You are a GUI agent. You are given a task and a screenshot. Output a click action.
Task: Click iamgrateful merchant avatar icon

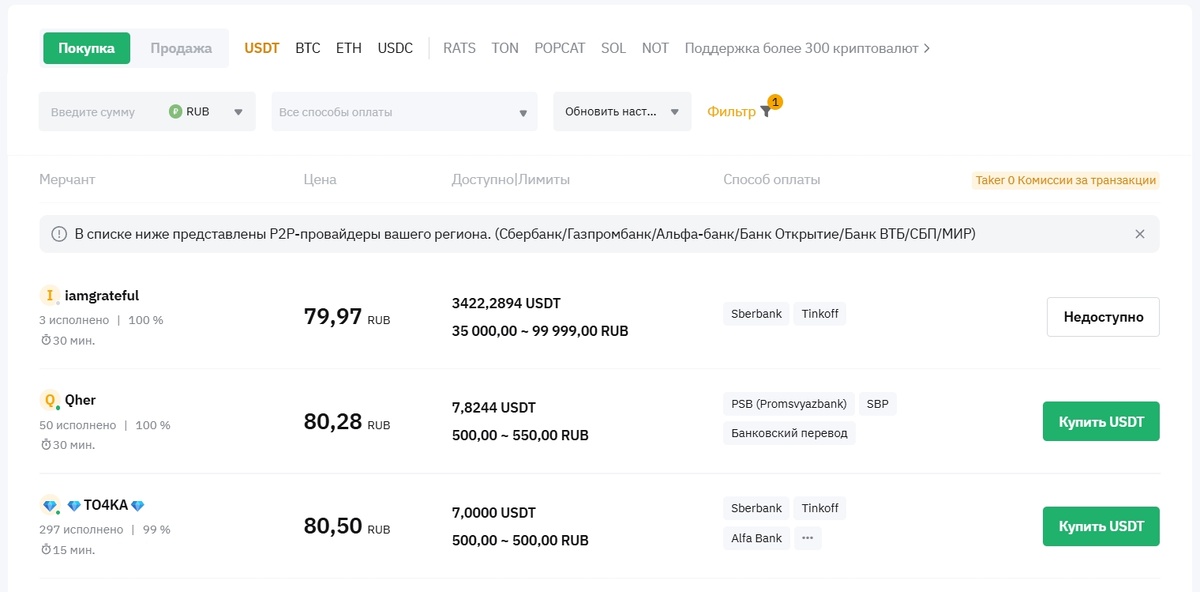[49, 296]
